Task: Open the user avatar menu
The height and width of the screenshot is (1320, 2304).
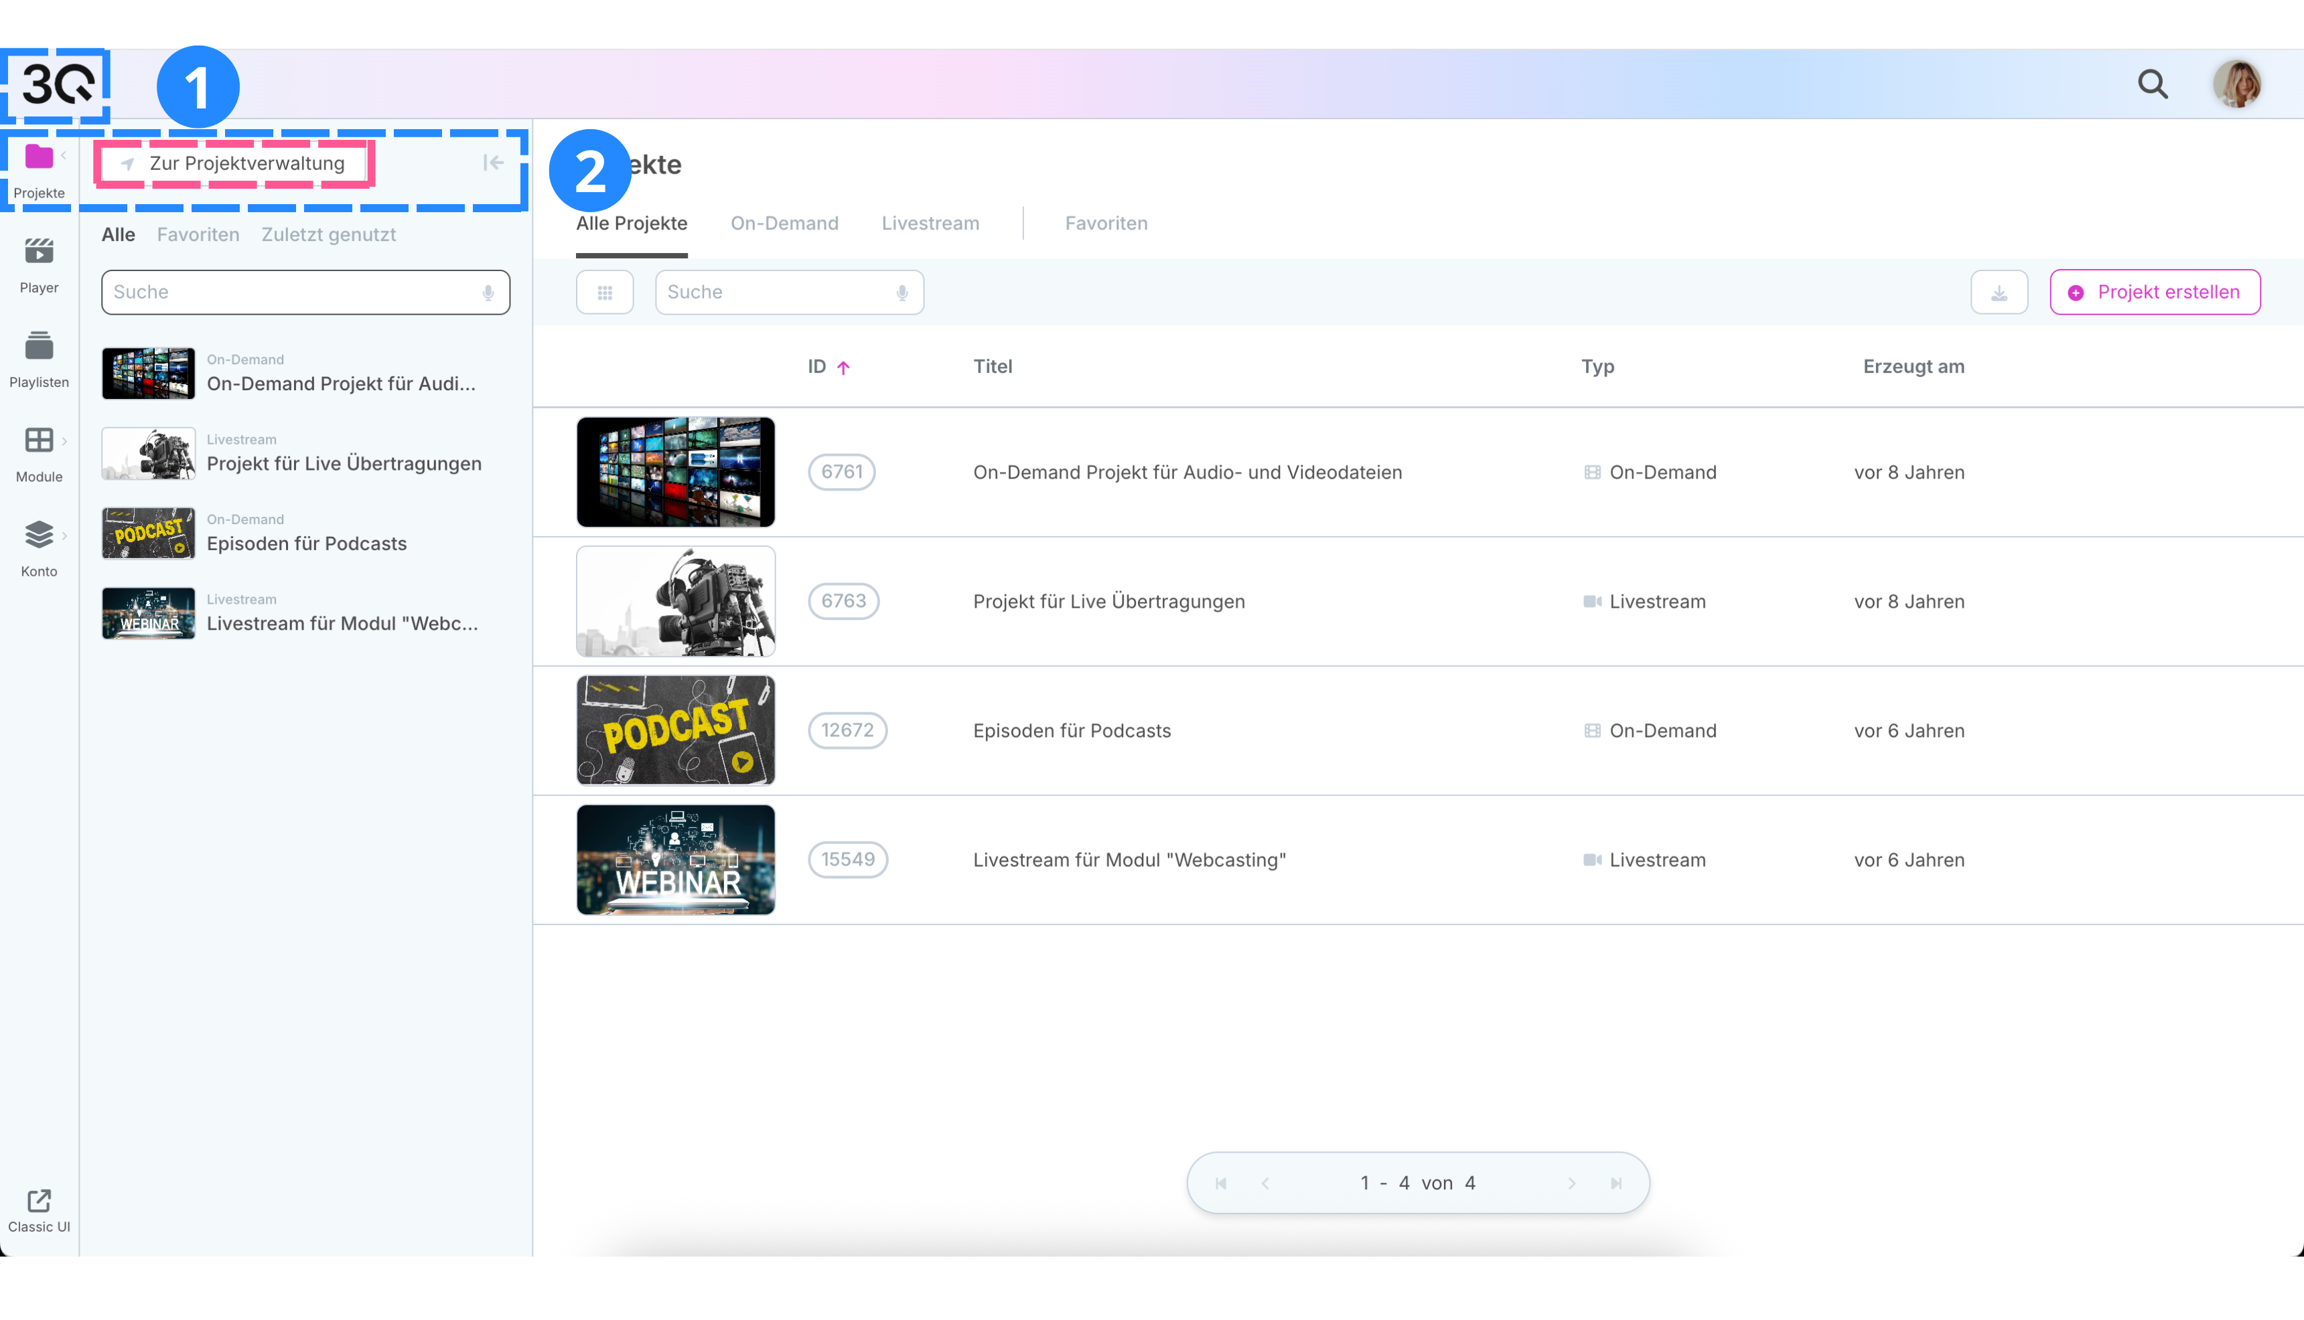Action: [2237, 84]
